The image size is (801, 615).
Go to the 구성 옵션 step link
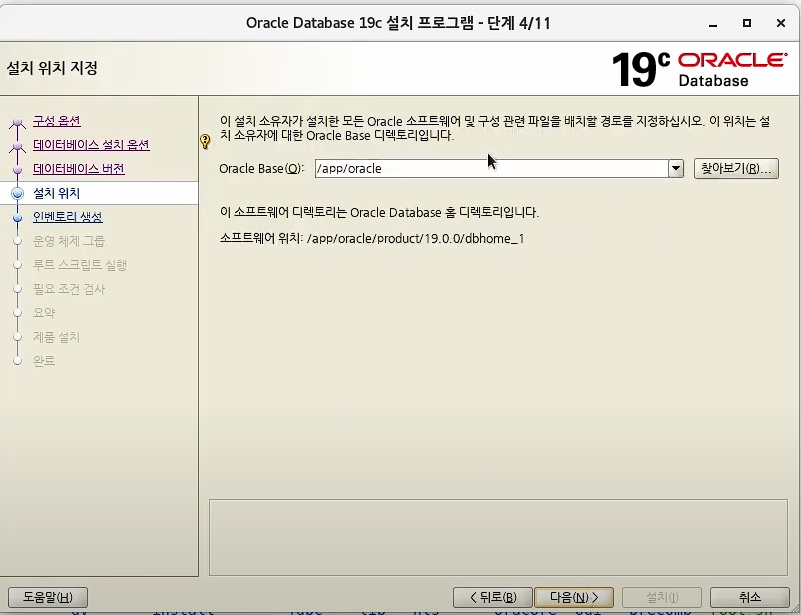[57, 121]
